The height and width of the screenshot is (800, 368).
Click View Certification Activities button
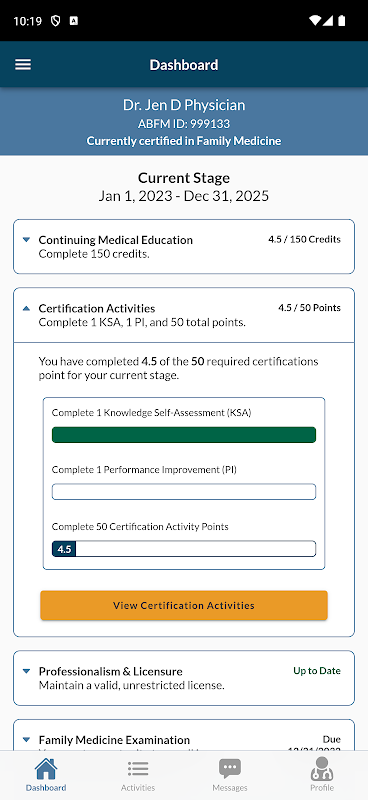(x=184, y=606)
